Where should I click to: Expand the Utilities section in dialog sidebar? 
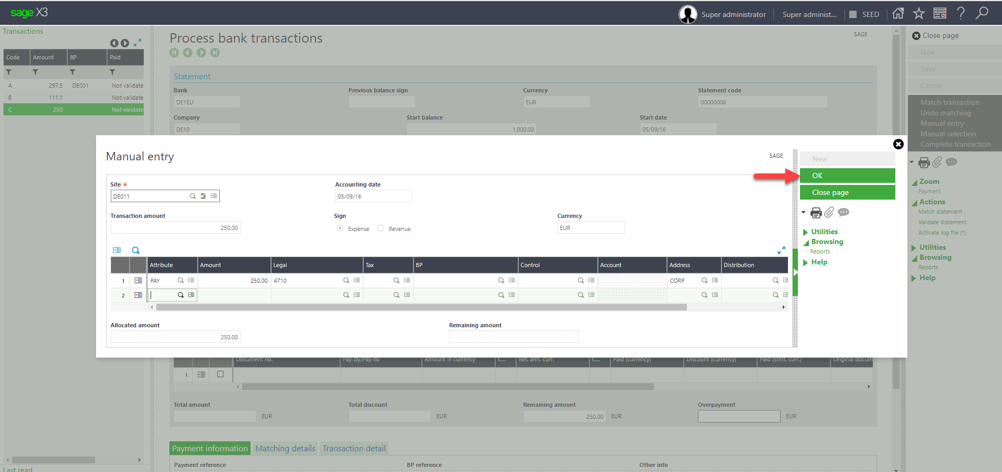tap(824, 232)
